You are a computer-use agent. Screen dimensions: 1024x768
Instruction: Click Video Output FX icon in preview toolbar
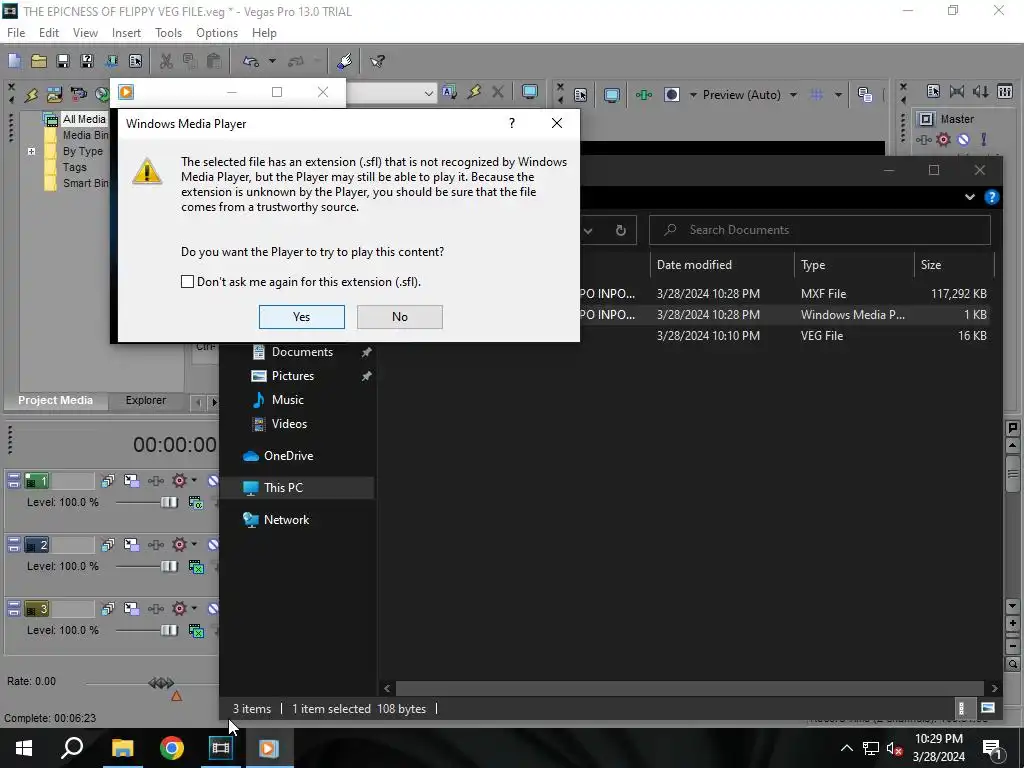(x=644, y=95)
